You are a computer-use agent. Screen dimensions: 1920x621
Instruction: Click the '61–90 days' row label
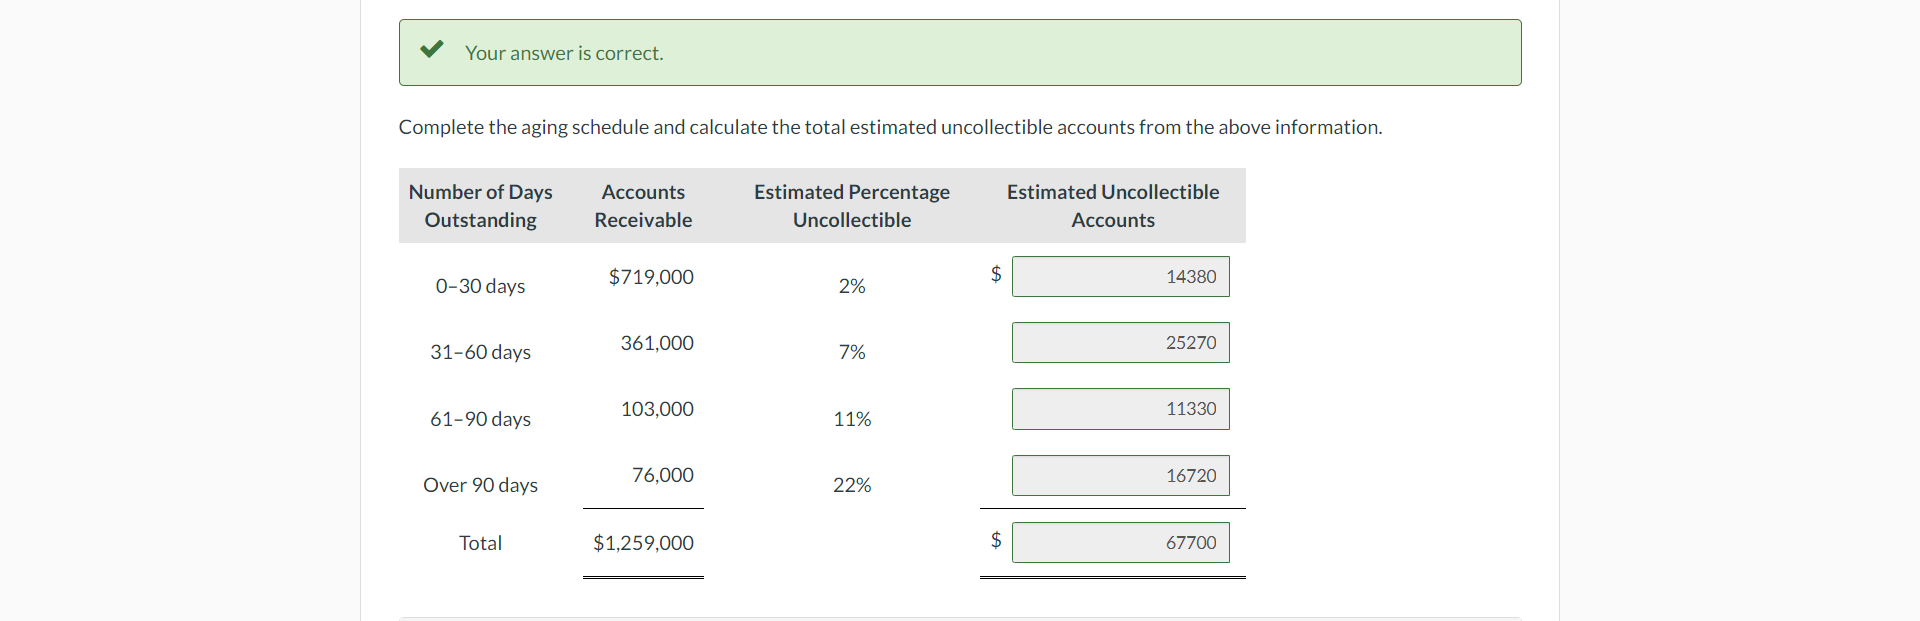[x=481, y=419]
